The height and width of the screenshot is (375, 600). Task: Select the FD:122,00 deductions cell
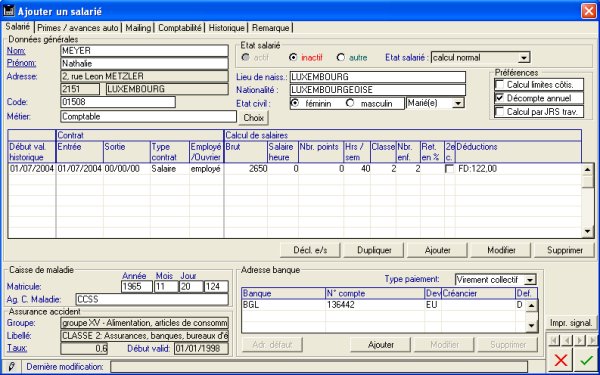tap(518, 169)
